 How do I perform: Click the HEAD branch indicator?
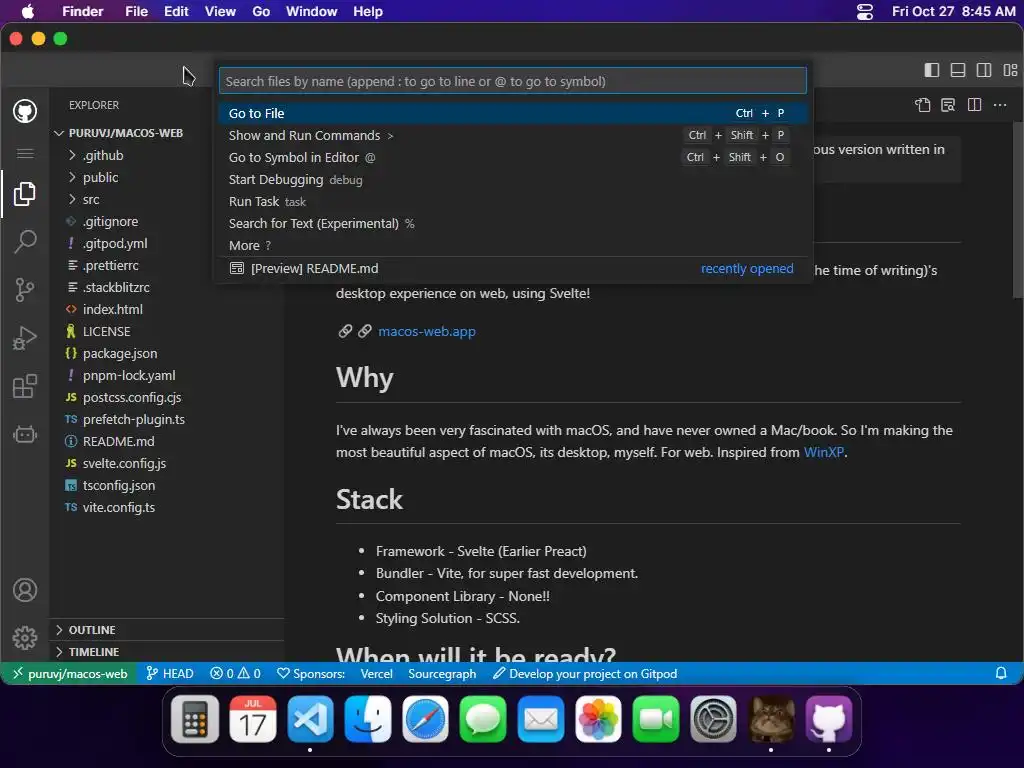point(170,673)
